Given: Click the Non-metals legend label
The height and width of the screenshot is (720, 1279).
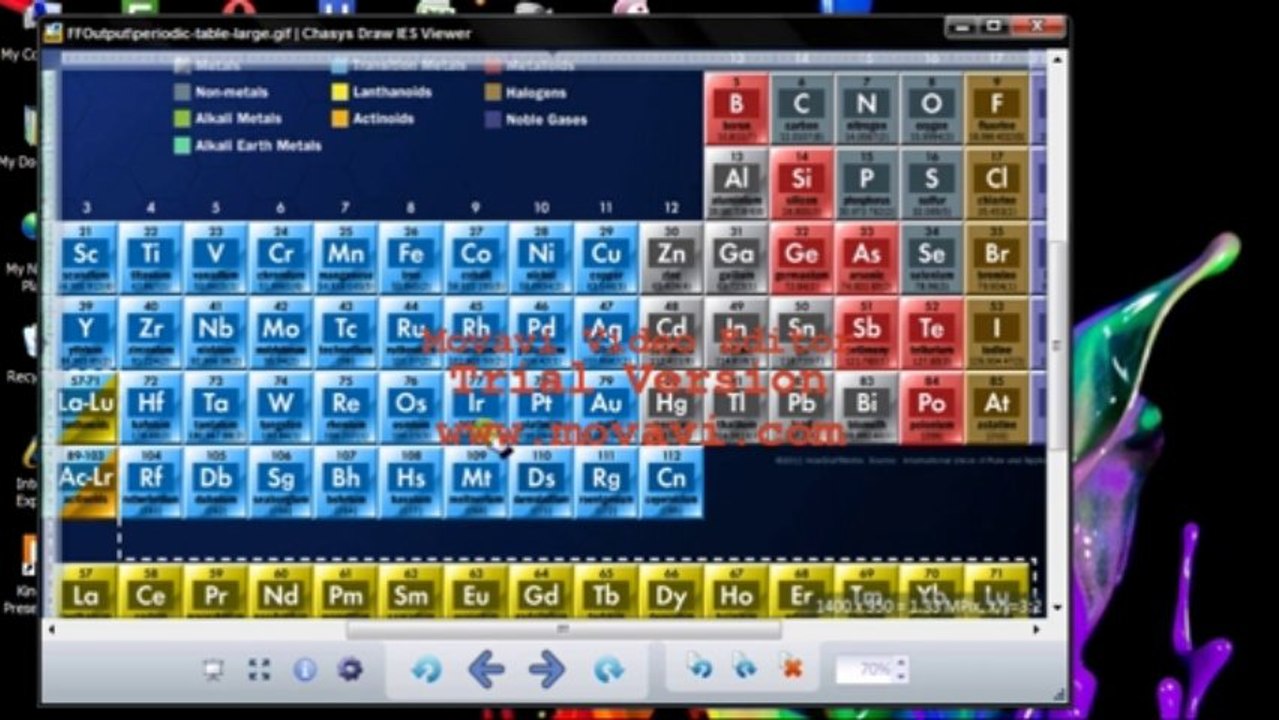Looking at the screenshot, I should pyautogui.click(x=230, y=92).
